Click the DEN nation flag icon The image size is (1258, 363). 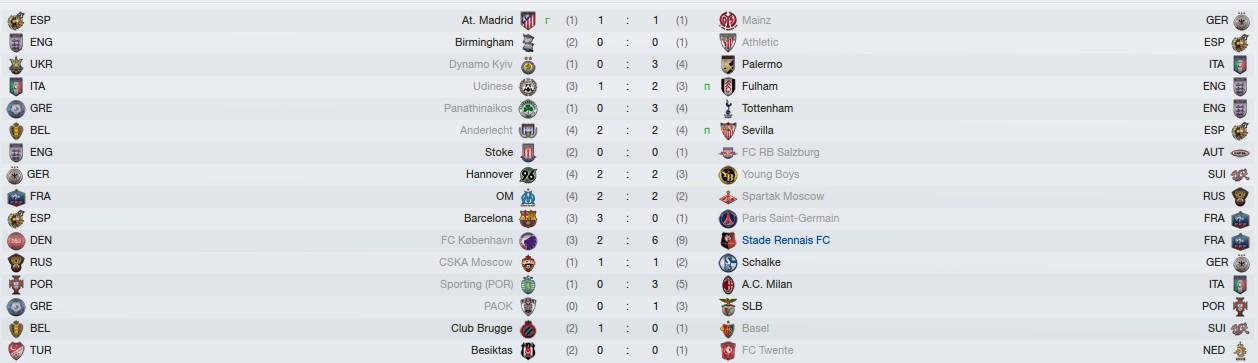[16, 240]
